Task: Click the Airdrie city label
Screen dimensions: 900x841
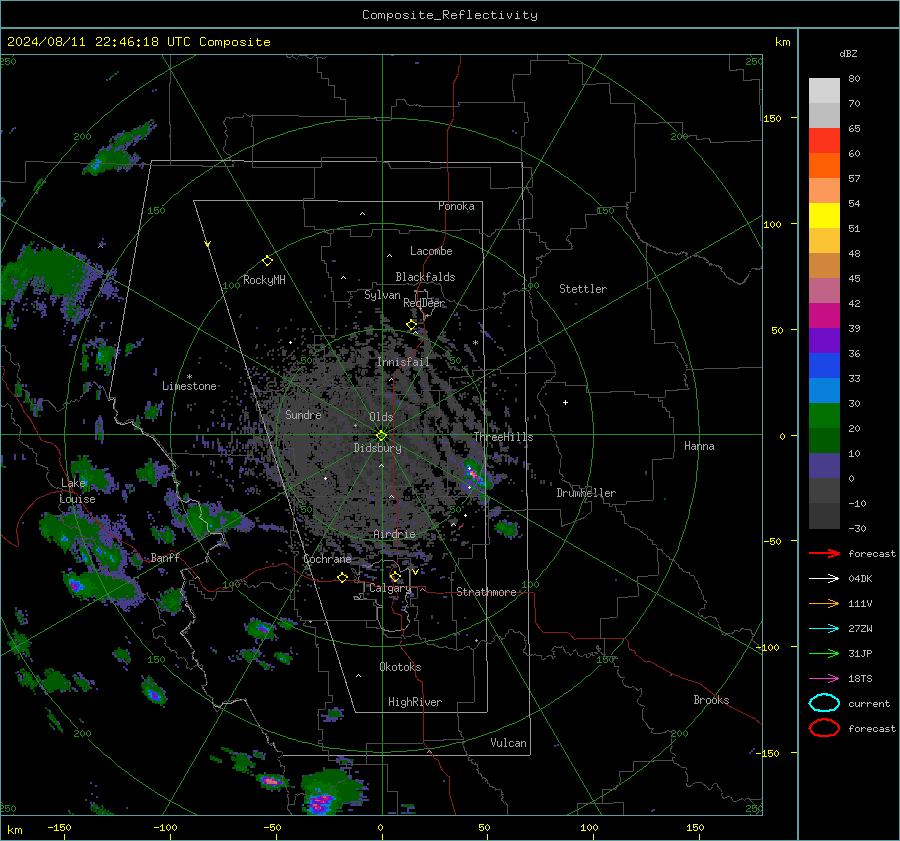Action: (394, 534)
